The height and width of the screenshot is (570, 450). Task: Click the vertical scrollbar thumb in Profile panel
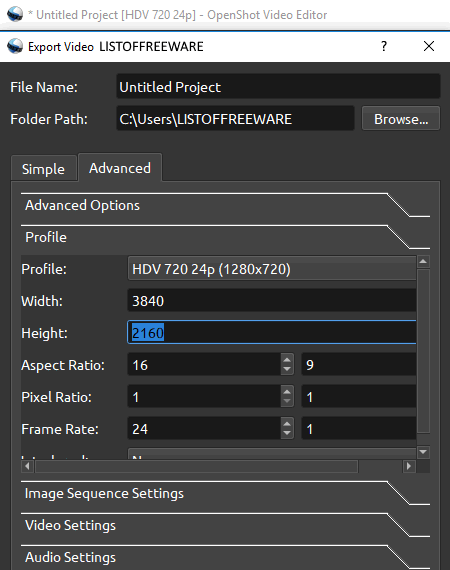423,351
